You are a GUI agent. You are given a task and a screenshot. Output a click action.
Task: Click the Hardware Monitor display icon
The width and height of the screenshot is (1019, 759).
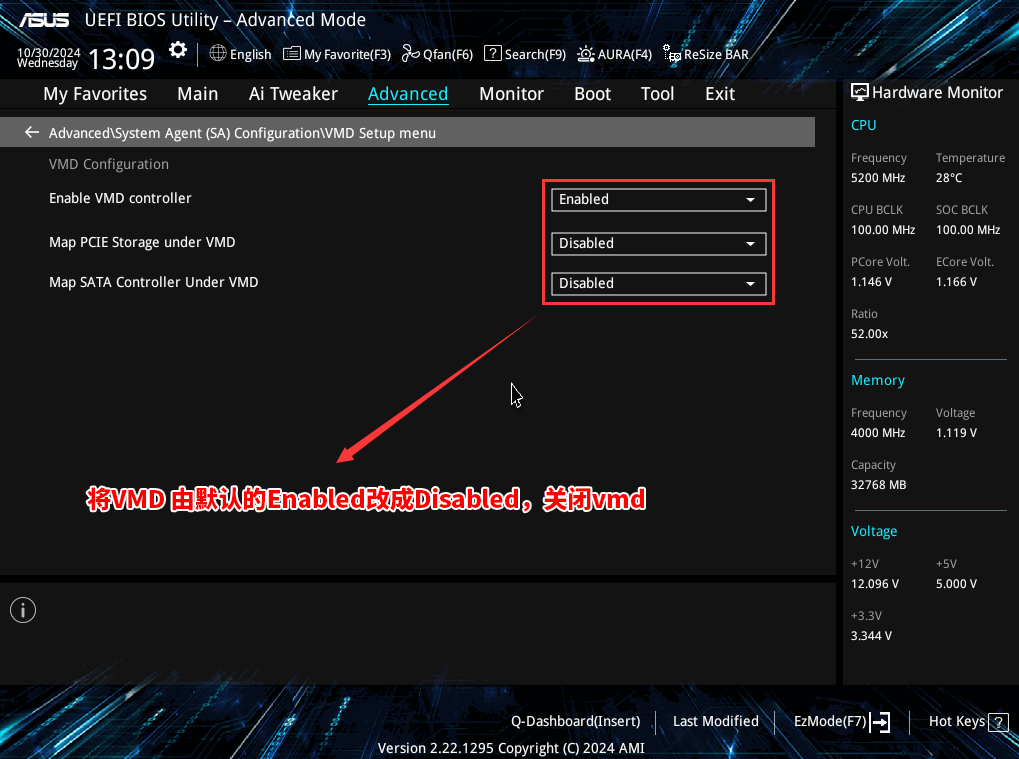[x=859, y=92]
